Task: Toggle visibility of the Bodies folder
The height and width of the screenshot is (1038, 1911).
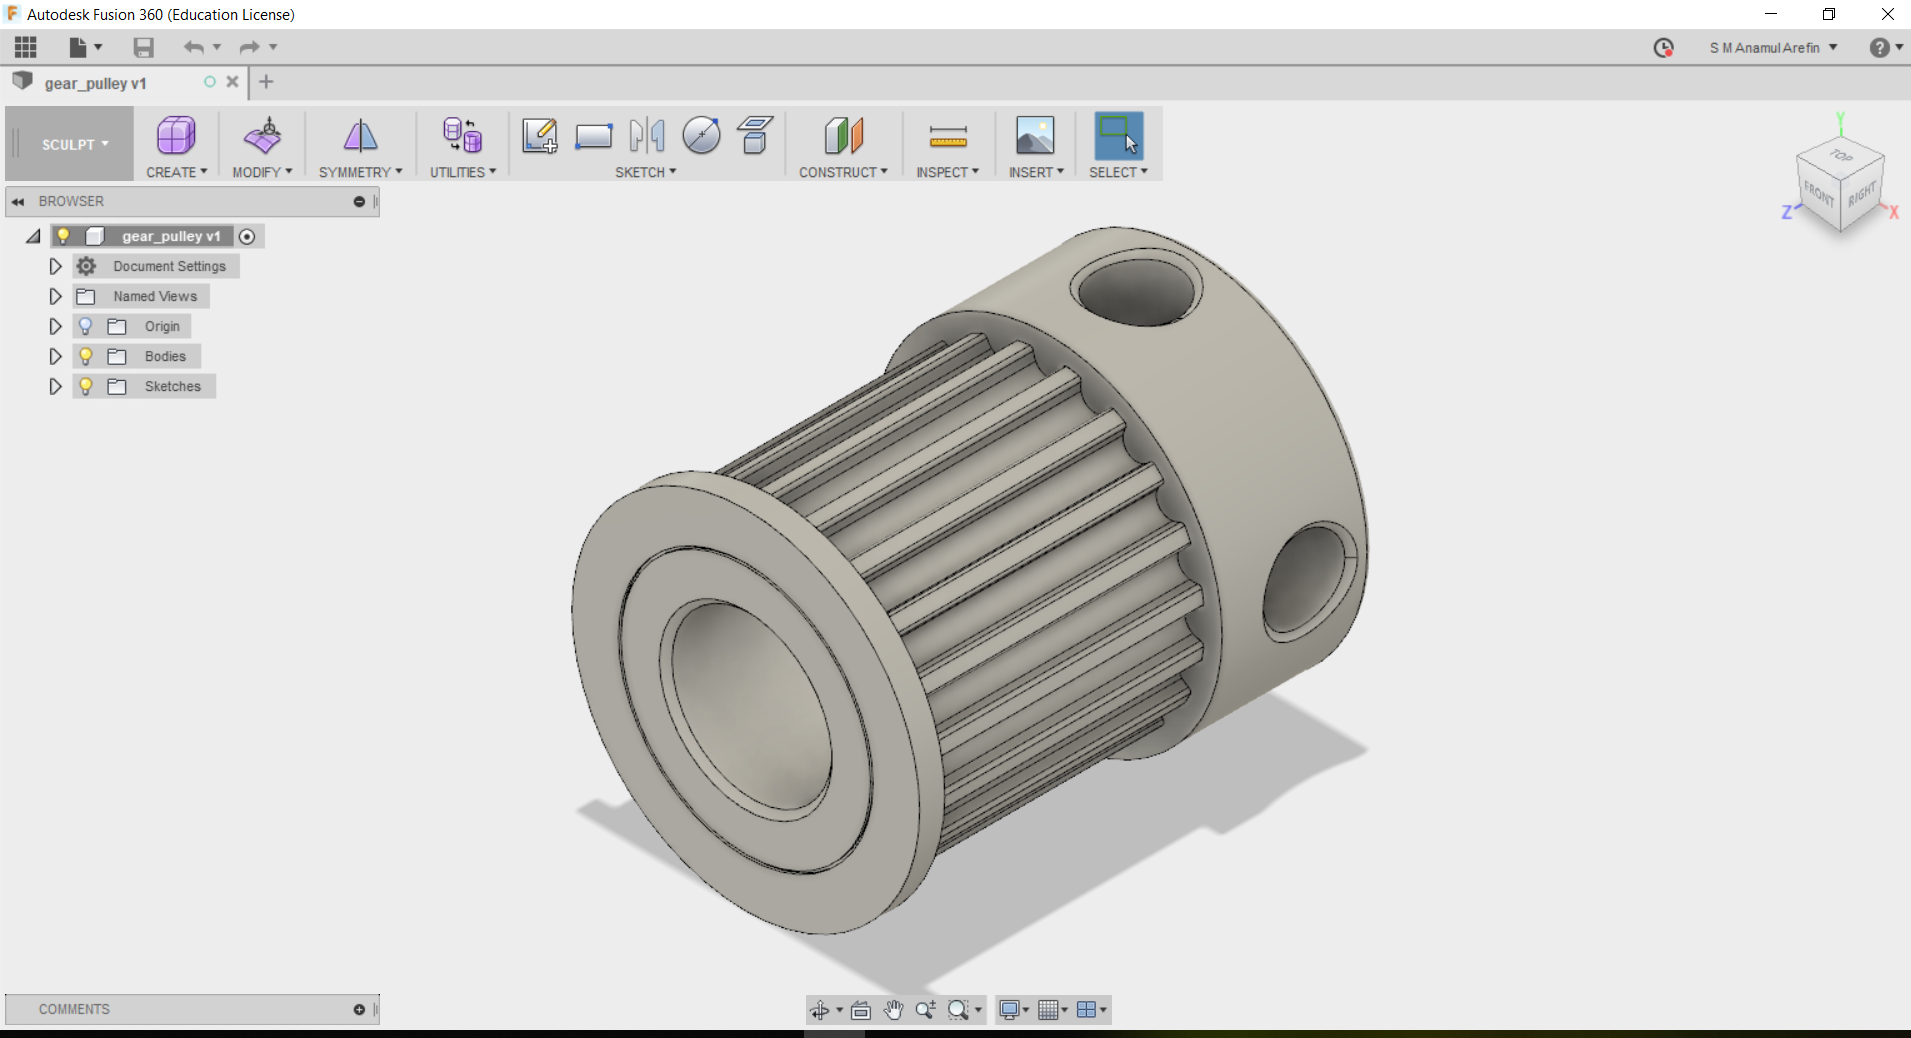Action: tap(86, 356)
